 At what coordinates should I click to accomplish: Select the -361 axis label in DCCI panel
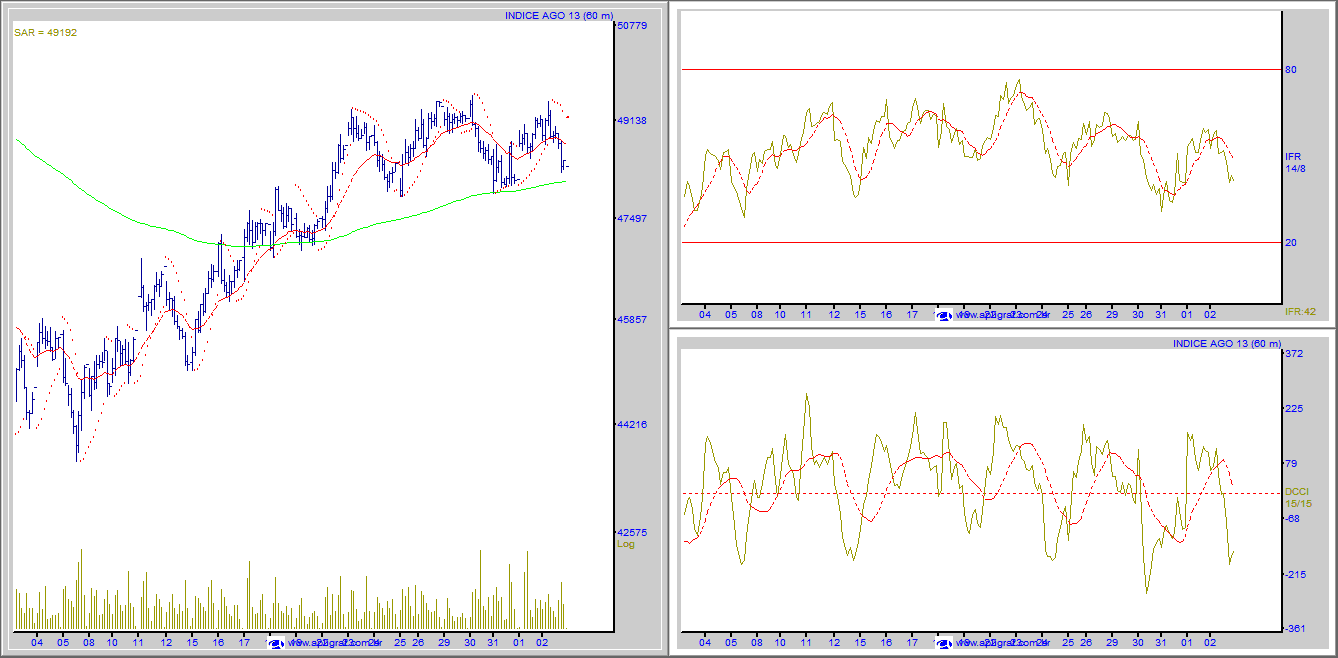point(1294,629)
